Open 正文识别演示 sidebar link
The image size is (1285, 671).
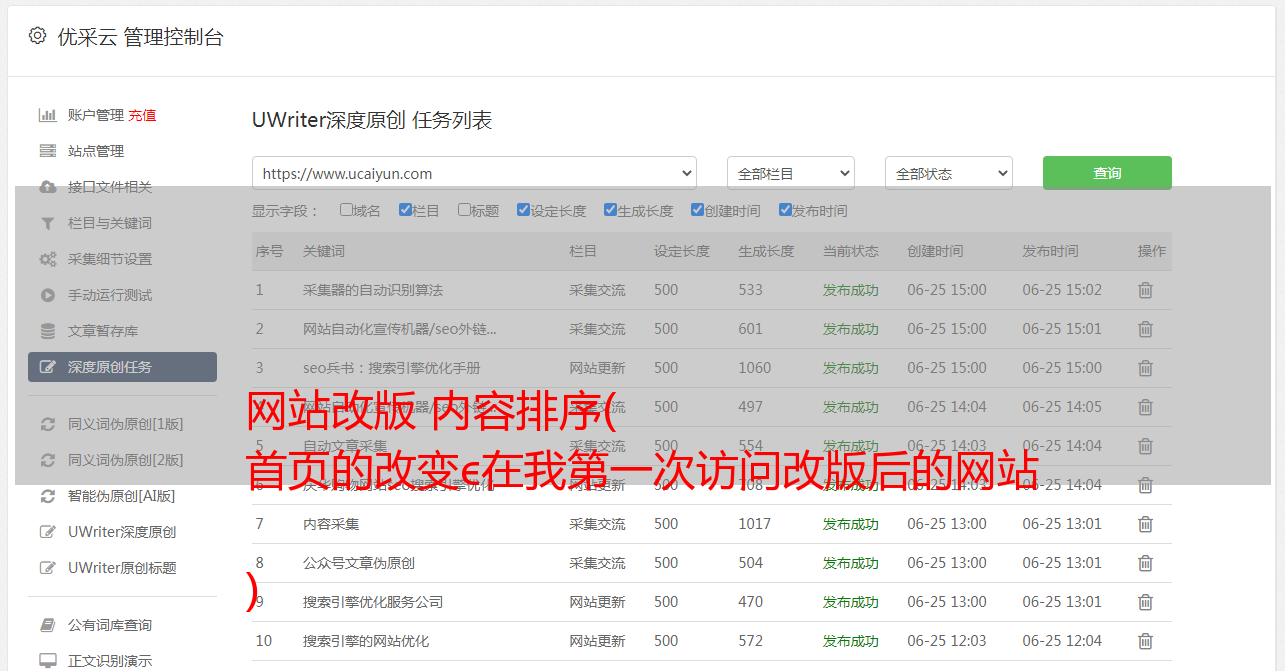click(110, 661)
